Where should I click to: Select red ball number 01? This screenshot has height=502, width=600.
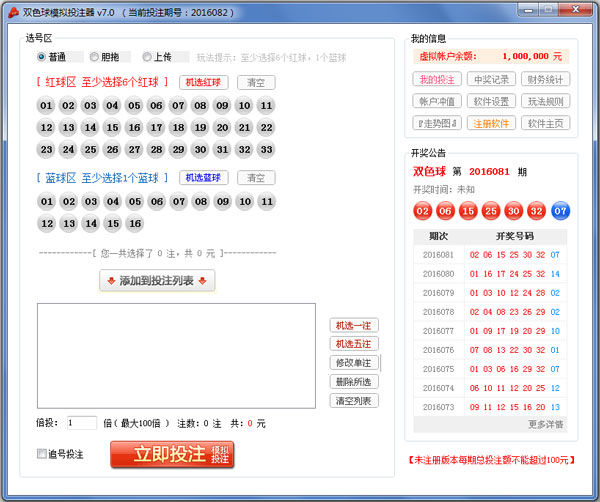[46, 106]
